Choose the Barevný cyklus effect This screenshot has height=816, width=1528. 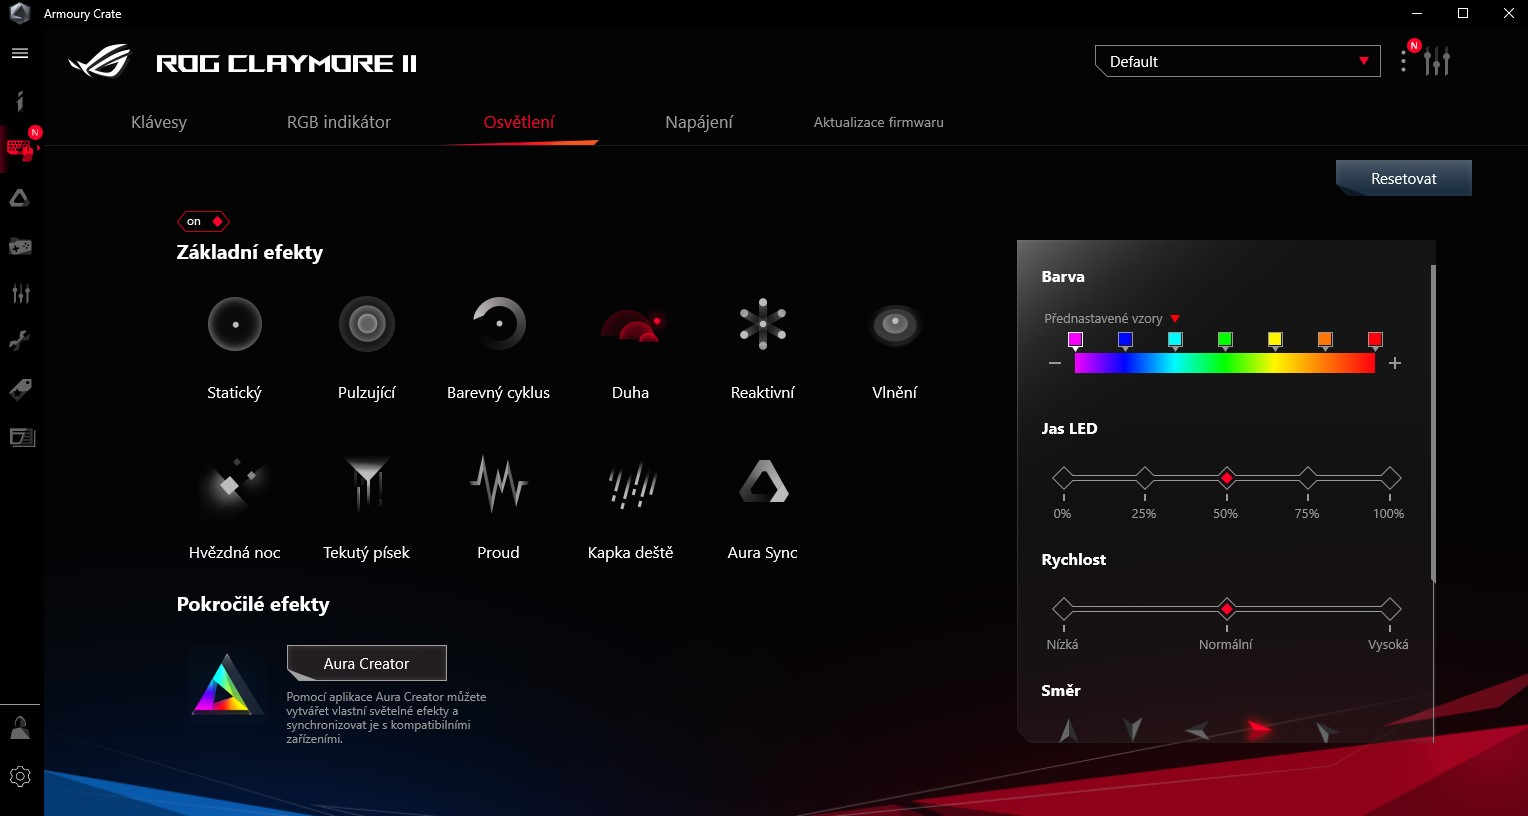coord(498,324)
